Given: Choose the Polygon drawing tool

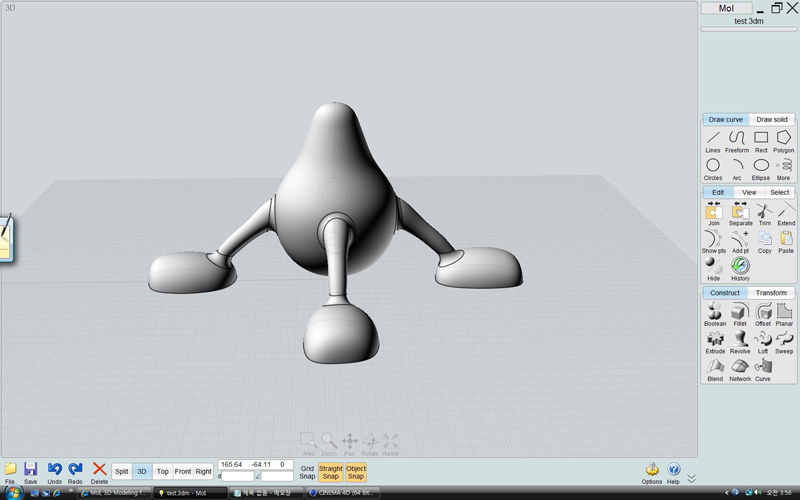Looking at the screenshot, I should click(x=783, y=141).
